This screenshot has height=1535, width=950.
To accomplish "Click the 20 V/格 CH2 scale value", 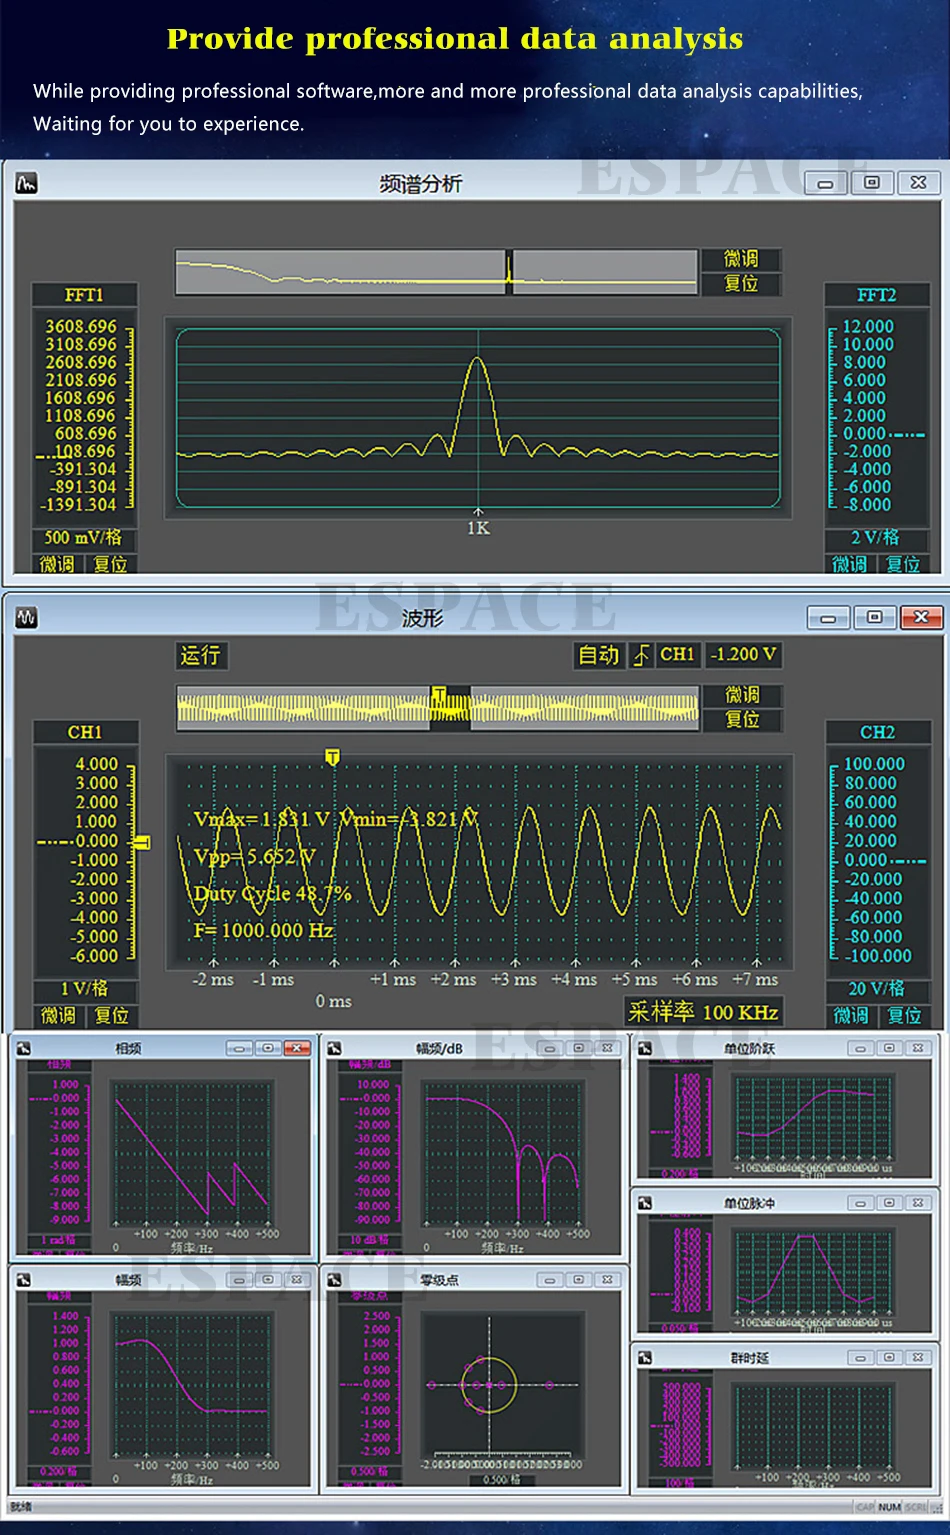I will pos(877,989).
